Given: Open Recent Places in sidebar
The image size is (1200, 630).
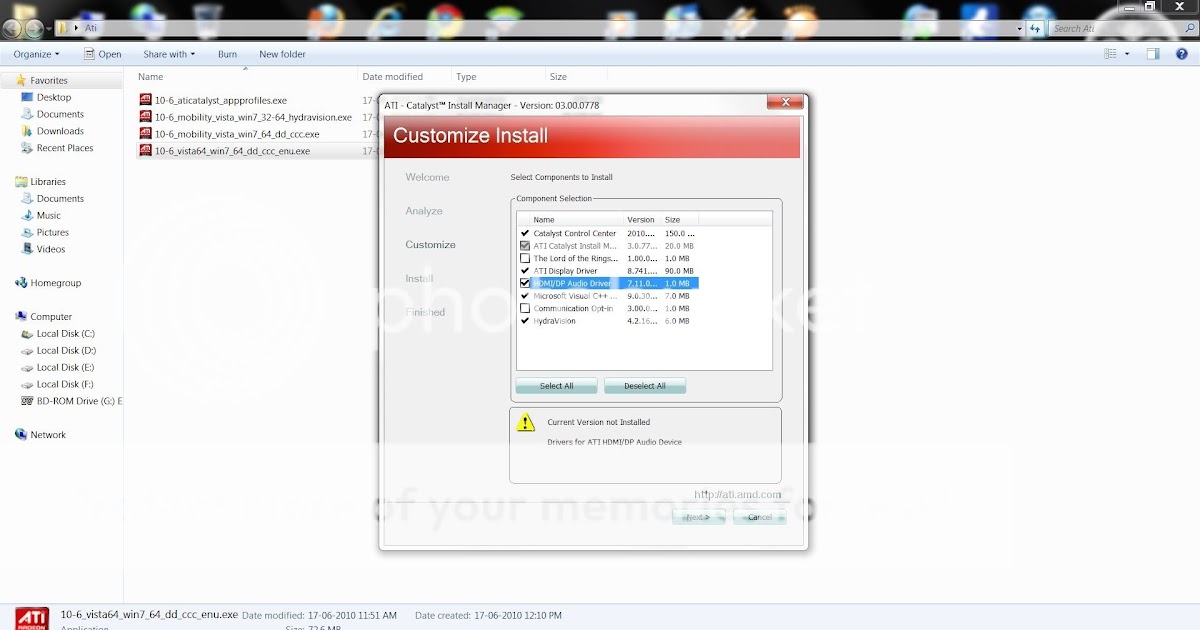Looking at the screenshot, I should [65, 148].
